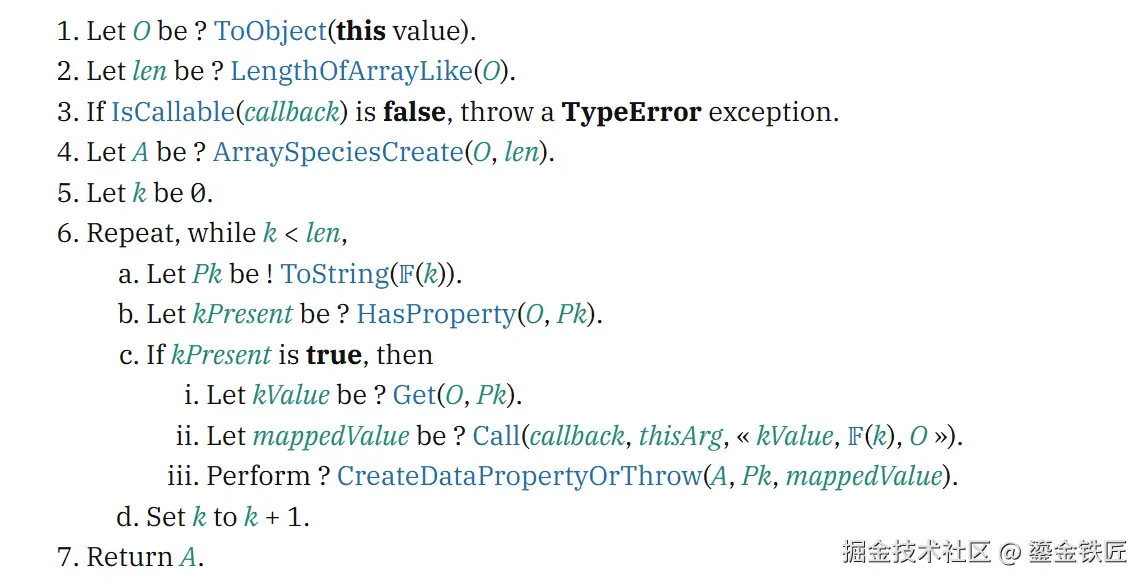Select the kPresent variable in step 6b
This screenshot has height=584, width=1146.
[243, 314]
